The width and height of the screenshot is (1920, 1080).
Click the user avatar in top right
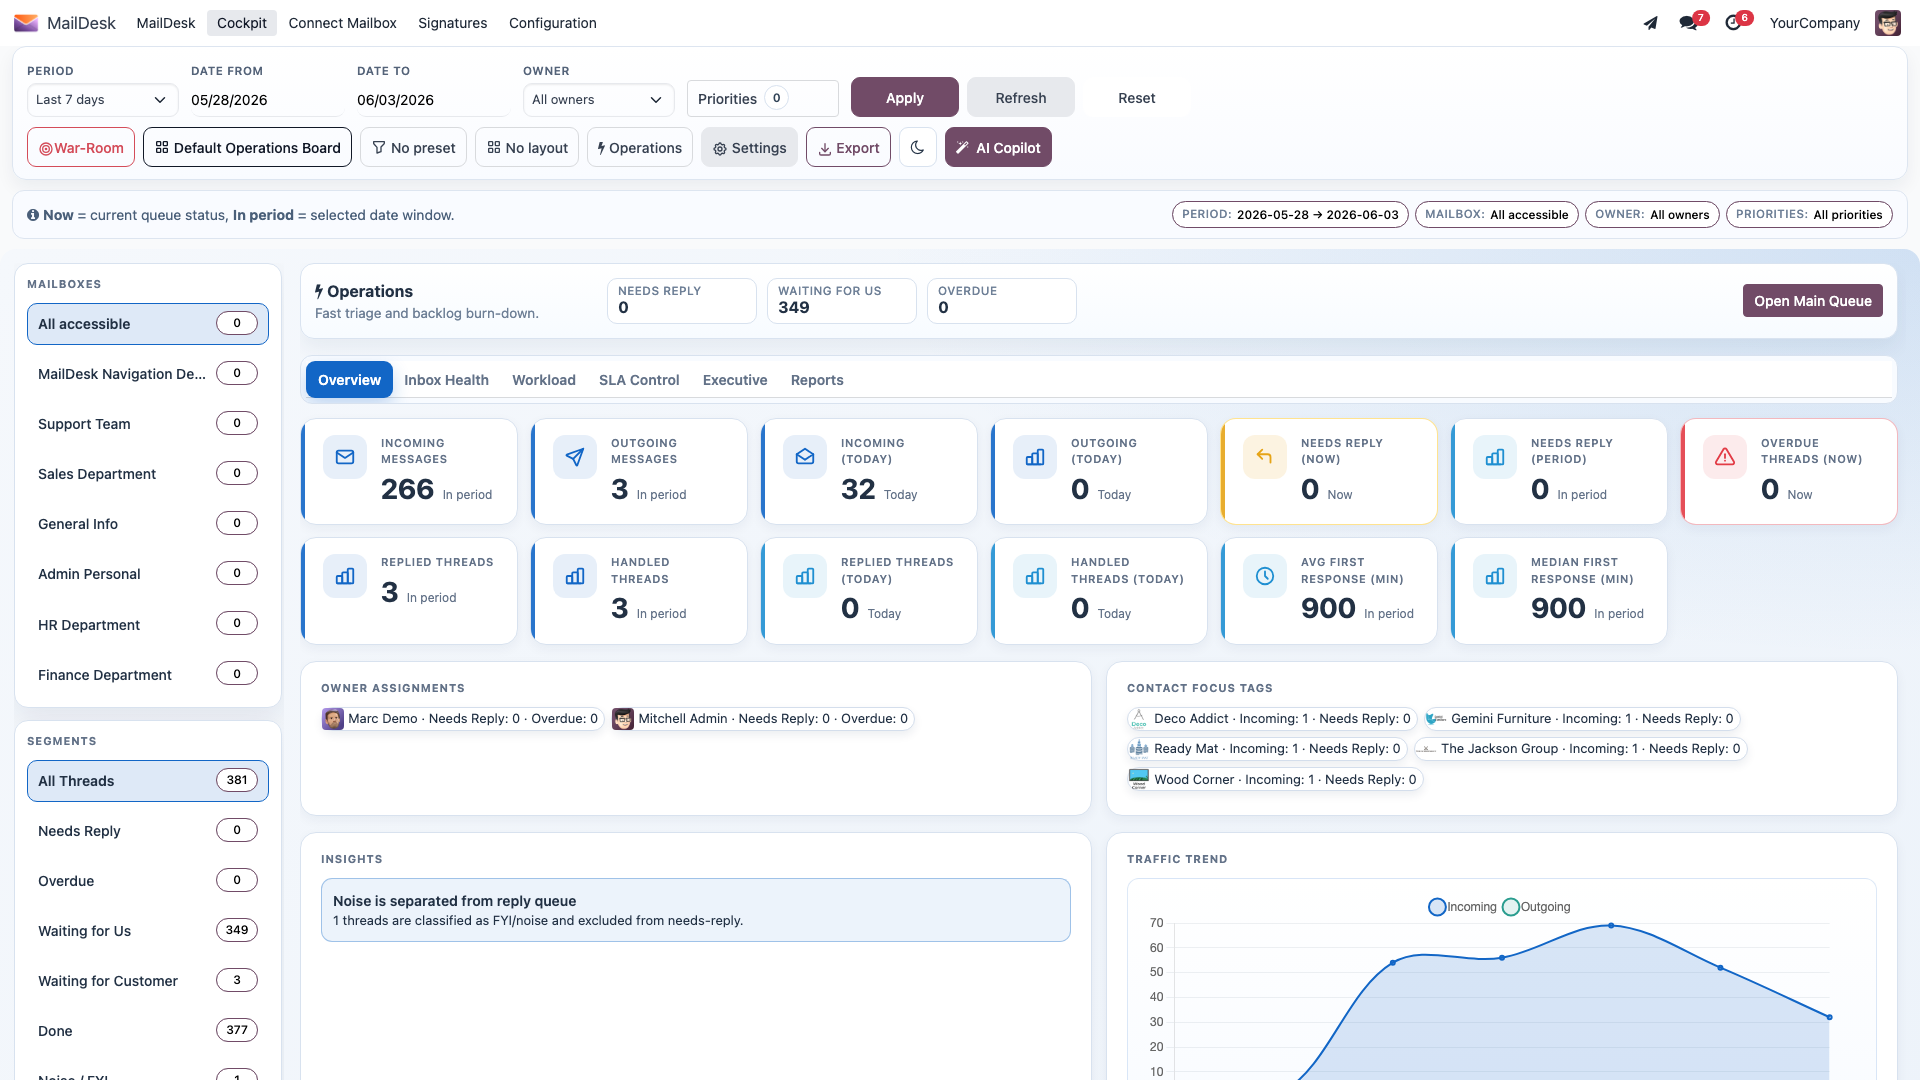(1888, 23)
